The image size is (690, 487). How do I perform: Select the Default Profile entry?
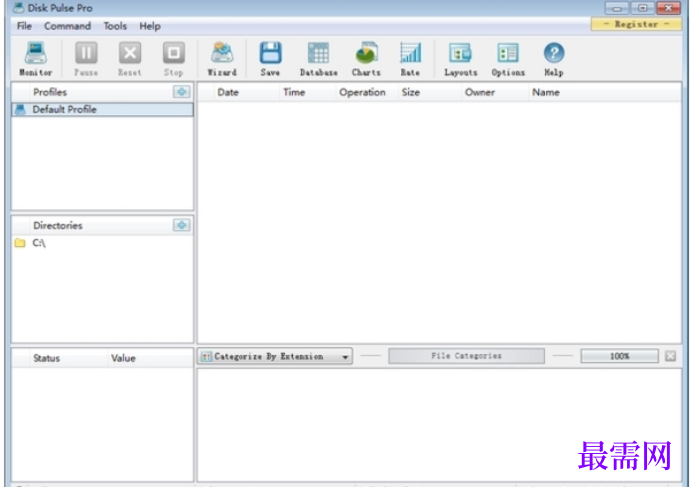102,110
